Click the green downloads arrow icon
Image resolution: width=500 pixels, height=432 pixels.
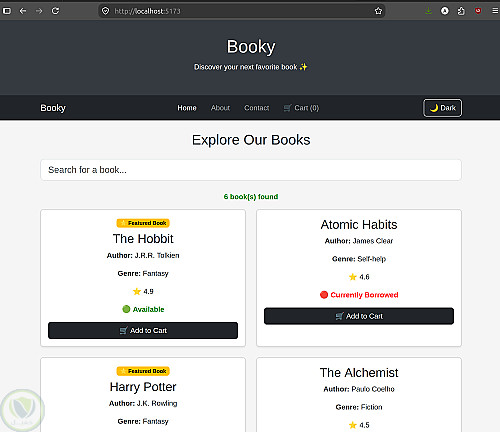tap(429, 11)
